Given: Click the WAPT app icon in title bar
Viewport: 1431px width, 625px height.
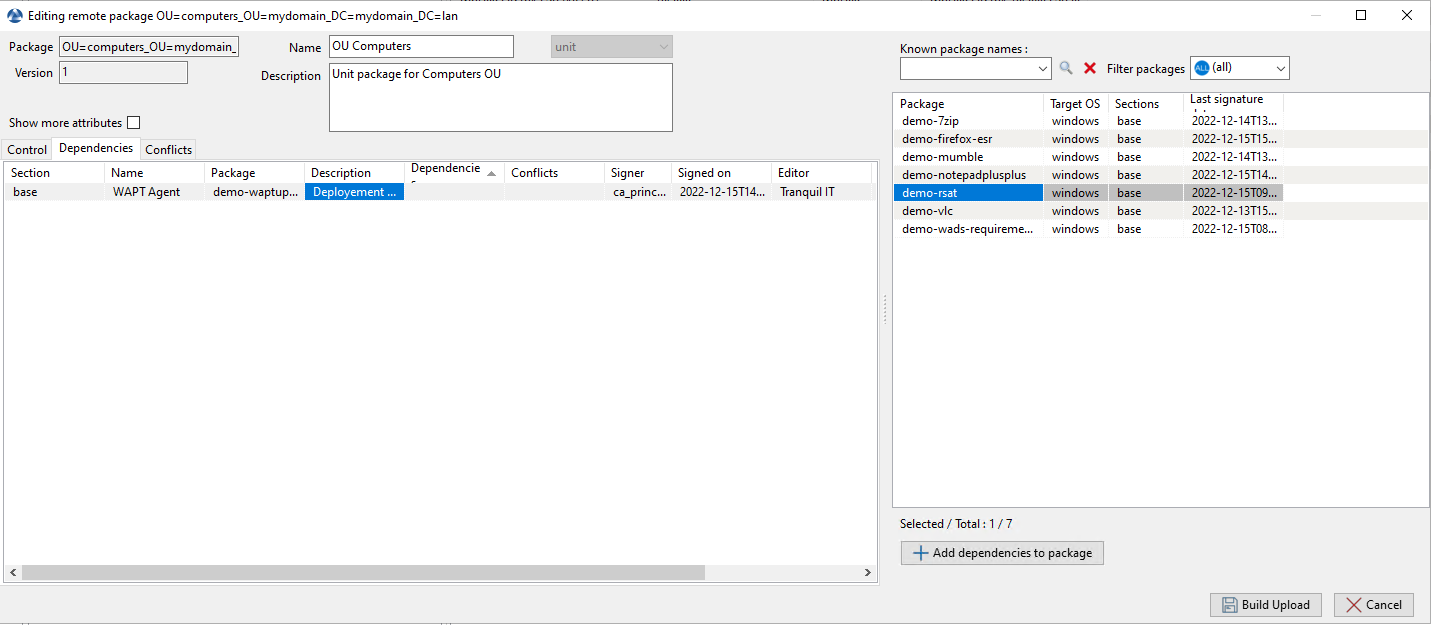Looking at the screenshot, I should tap(14, 16).
